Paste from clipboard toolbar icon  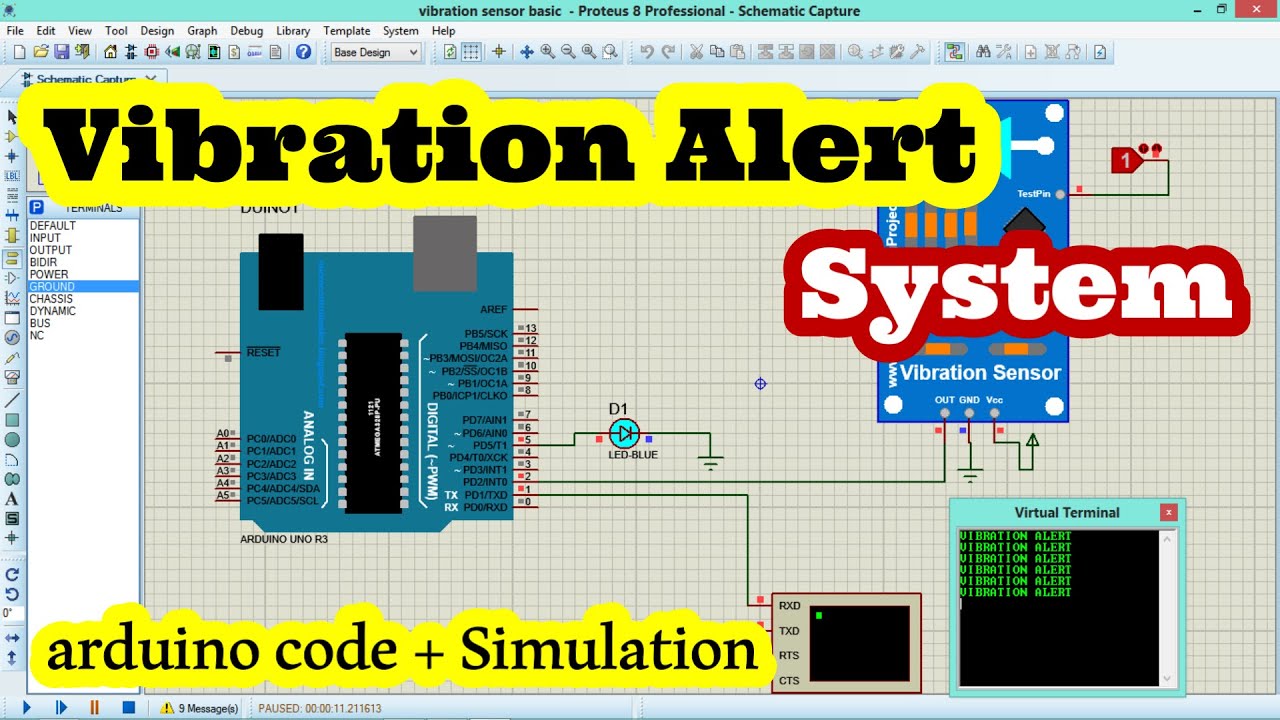click(x=738, y=52)
